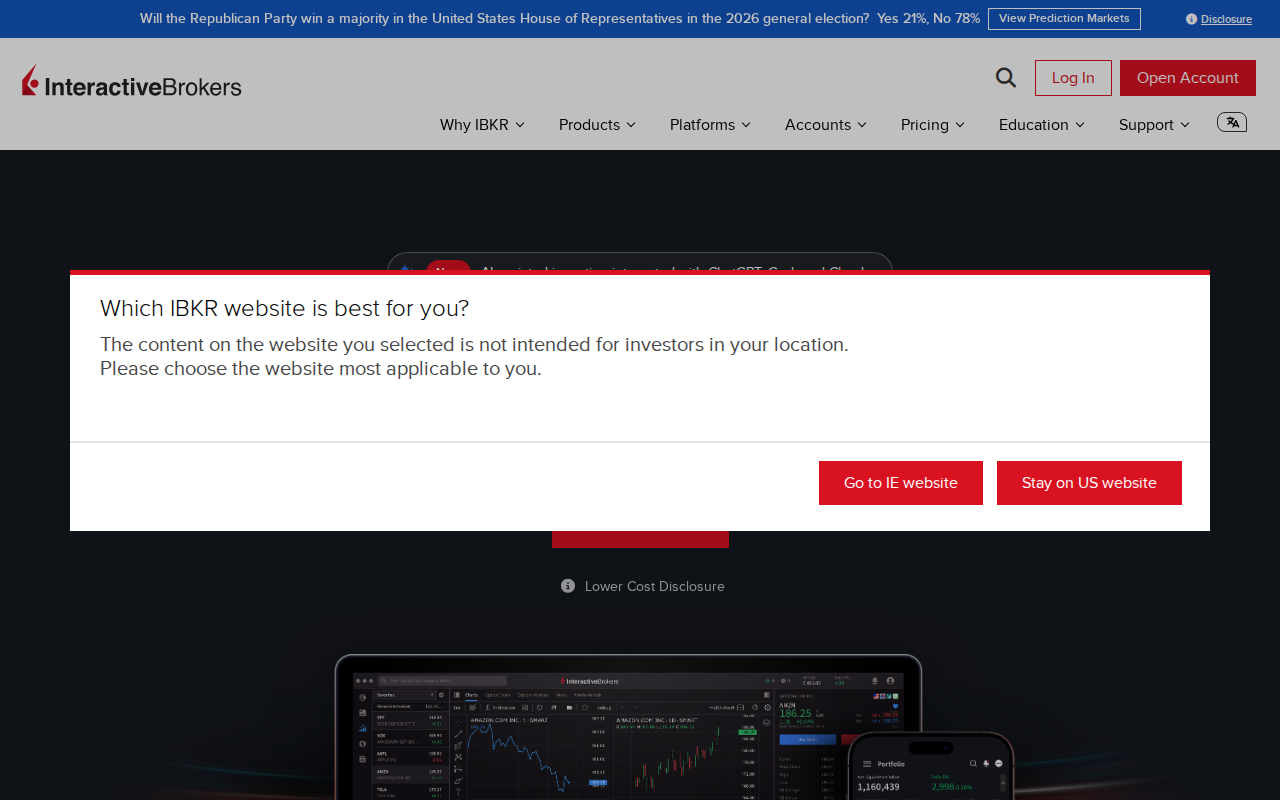Click View Prediction Markets button

[x=1064, y=19]
